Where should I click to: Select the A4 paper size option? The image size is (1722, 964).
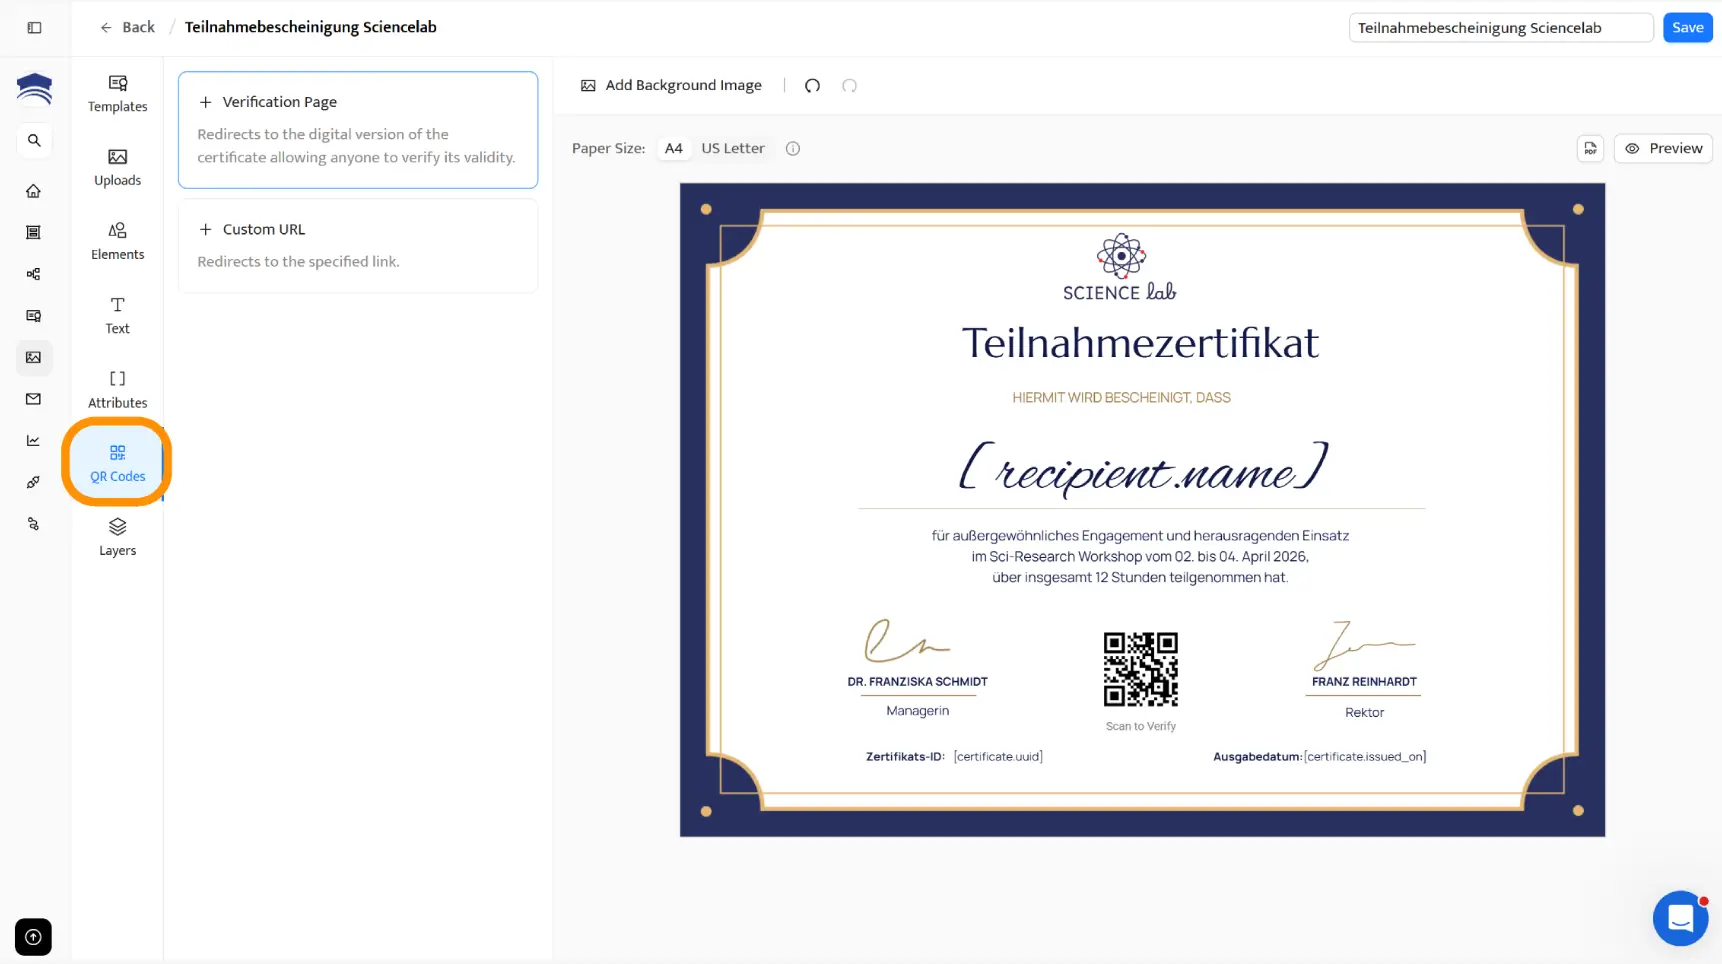point(673,148)
